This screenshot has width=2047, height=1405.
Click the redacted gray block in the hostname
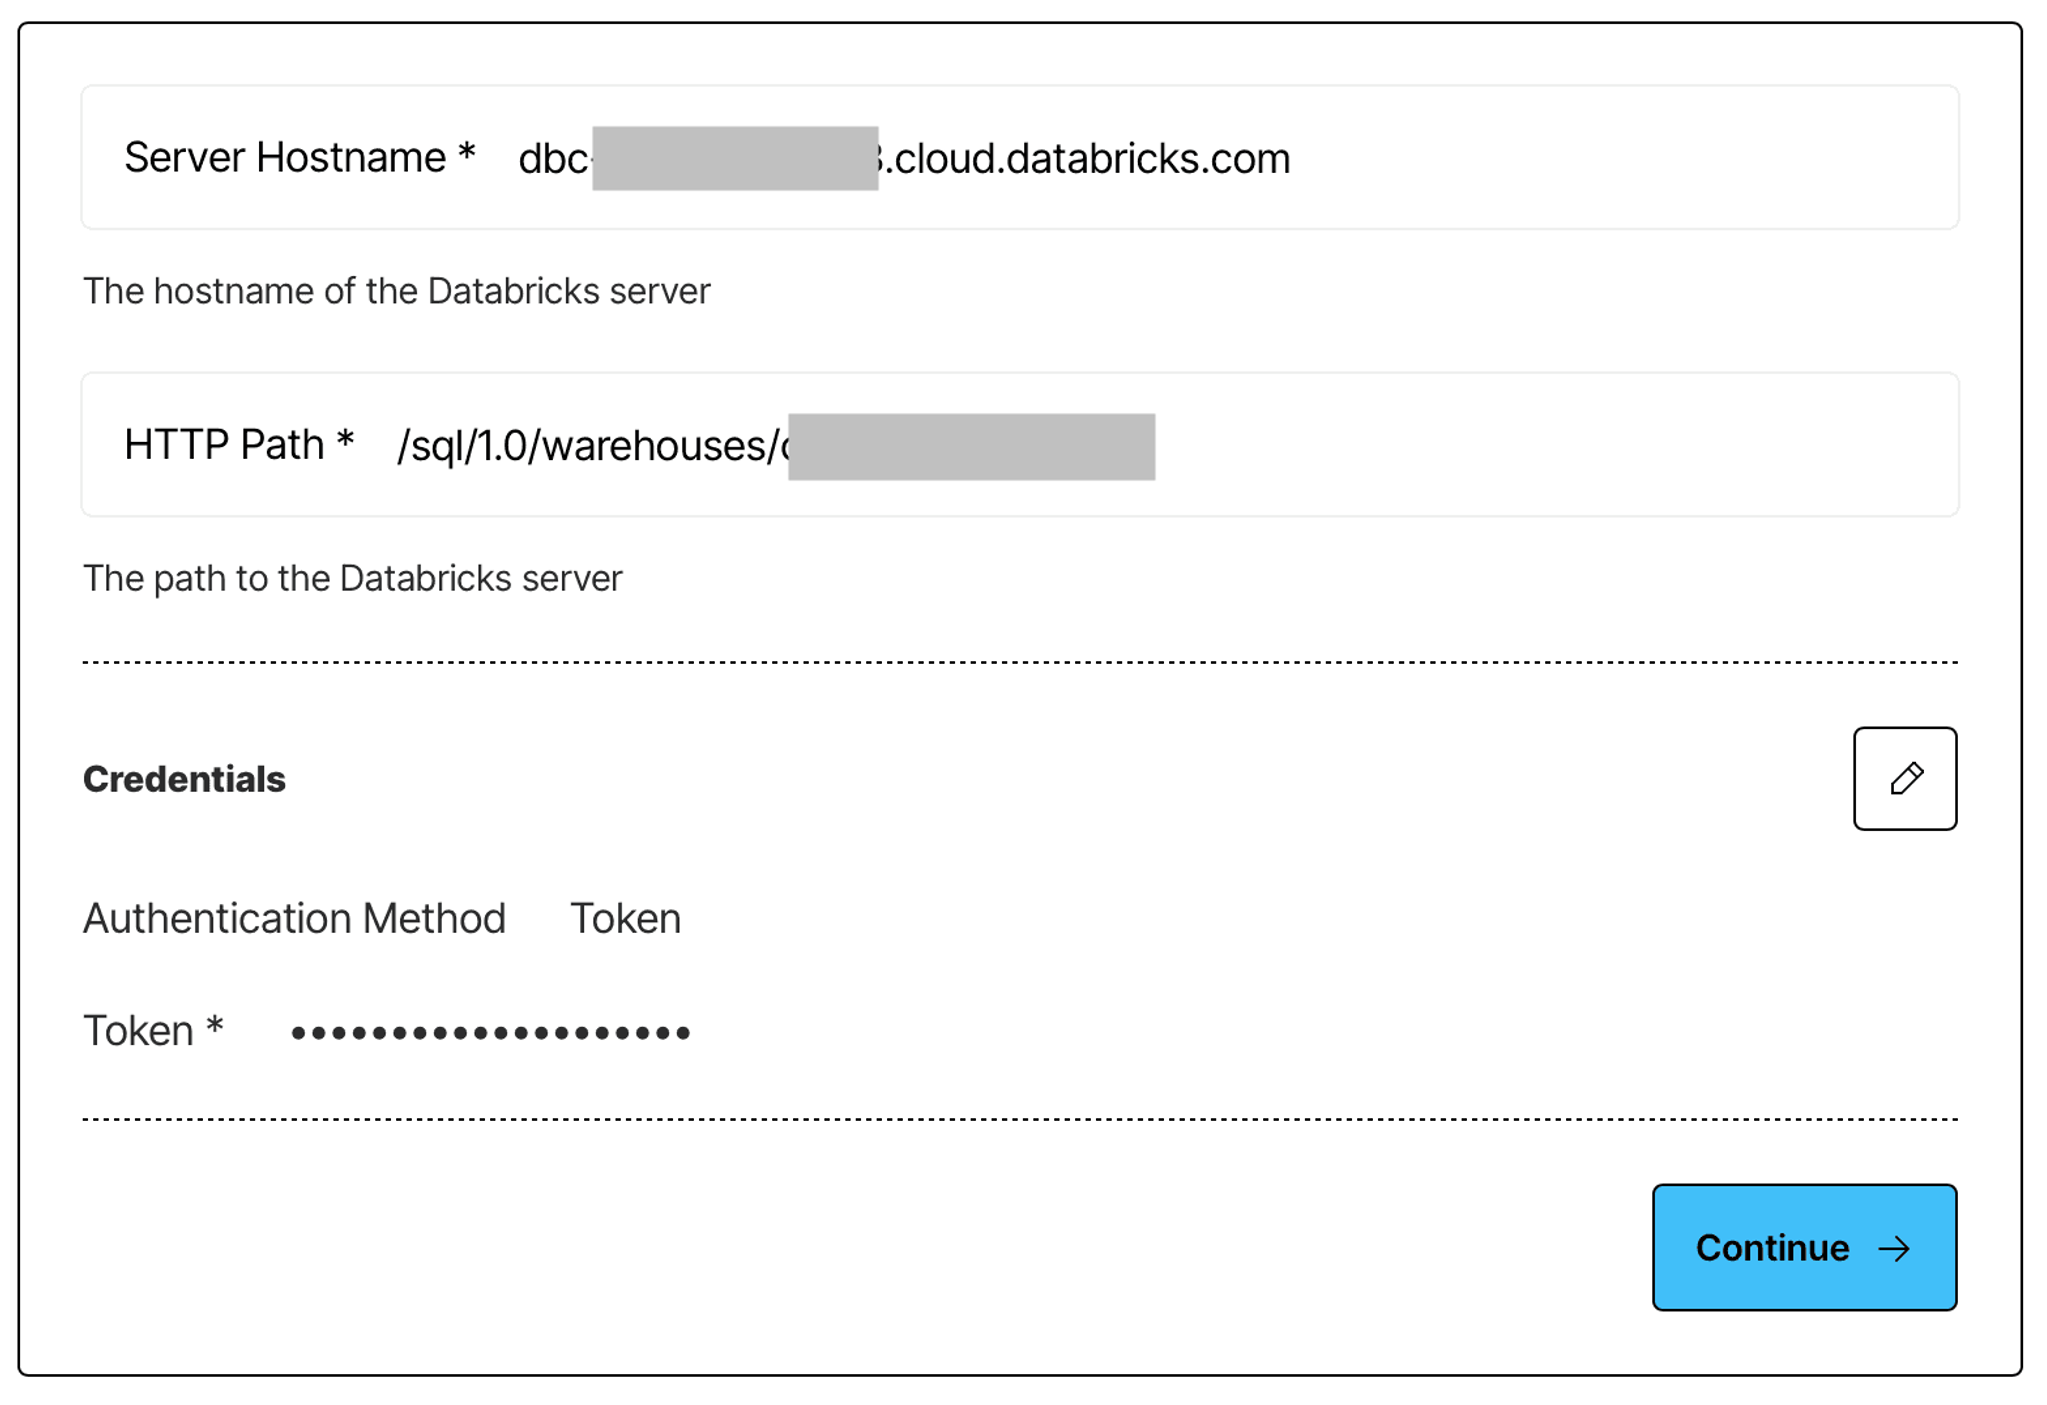[x=735, y=158]
